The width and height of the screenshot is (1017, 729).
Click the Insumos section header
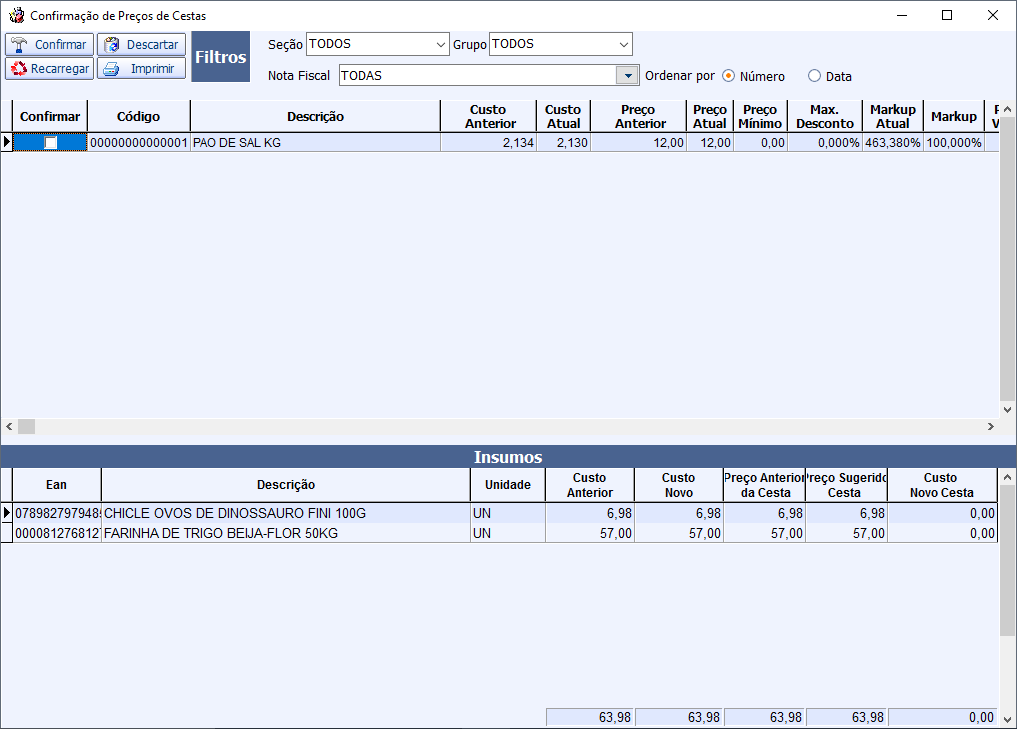click(x=508, y=457)
